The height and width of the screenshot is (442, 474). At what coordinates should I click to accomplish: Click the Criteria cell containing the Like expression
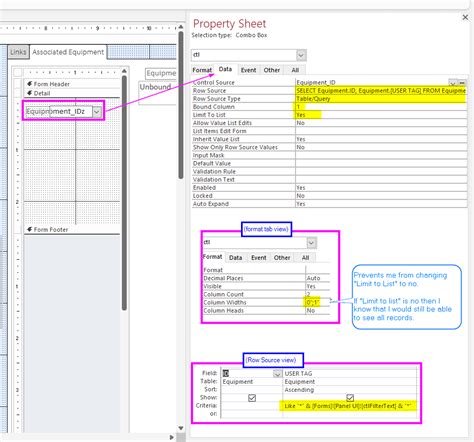pos(349,406)
